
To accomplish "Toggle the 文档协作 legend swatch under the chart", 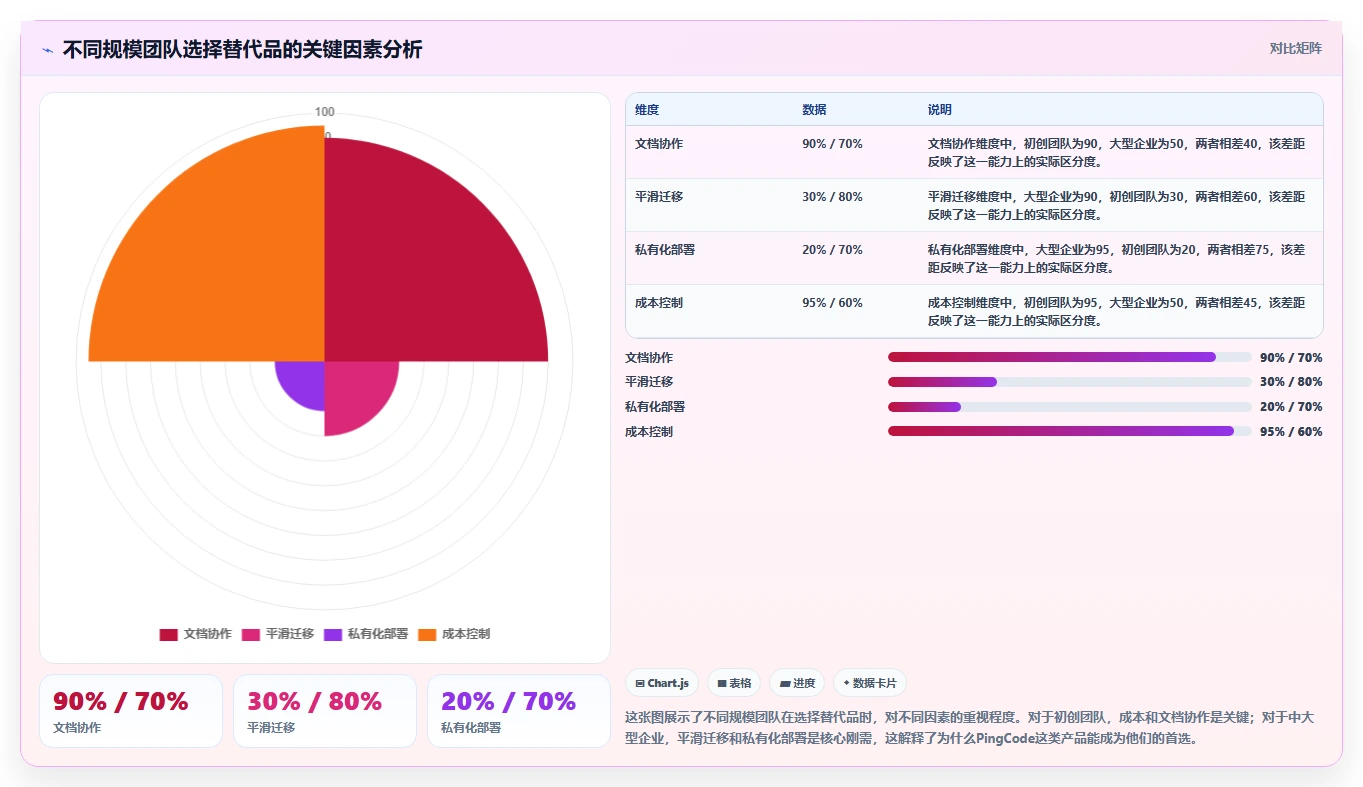I will [x=168, y=634].
